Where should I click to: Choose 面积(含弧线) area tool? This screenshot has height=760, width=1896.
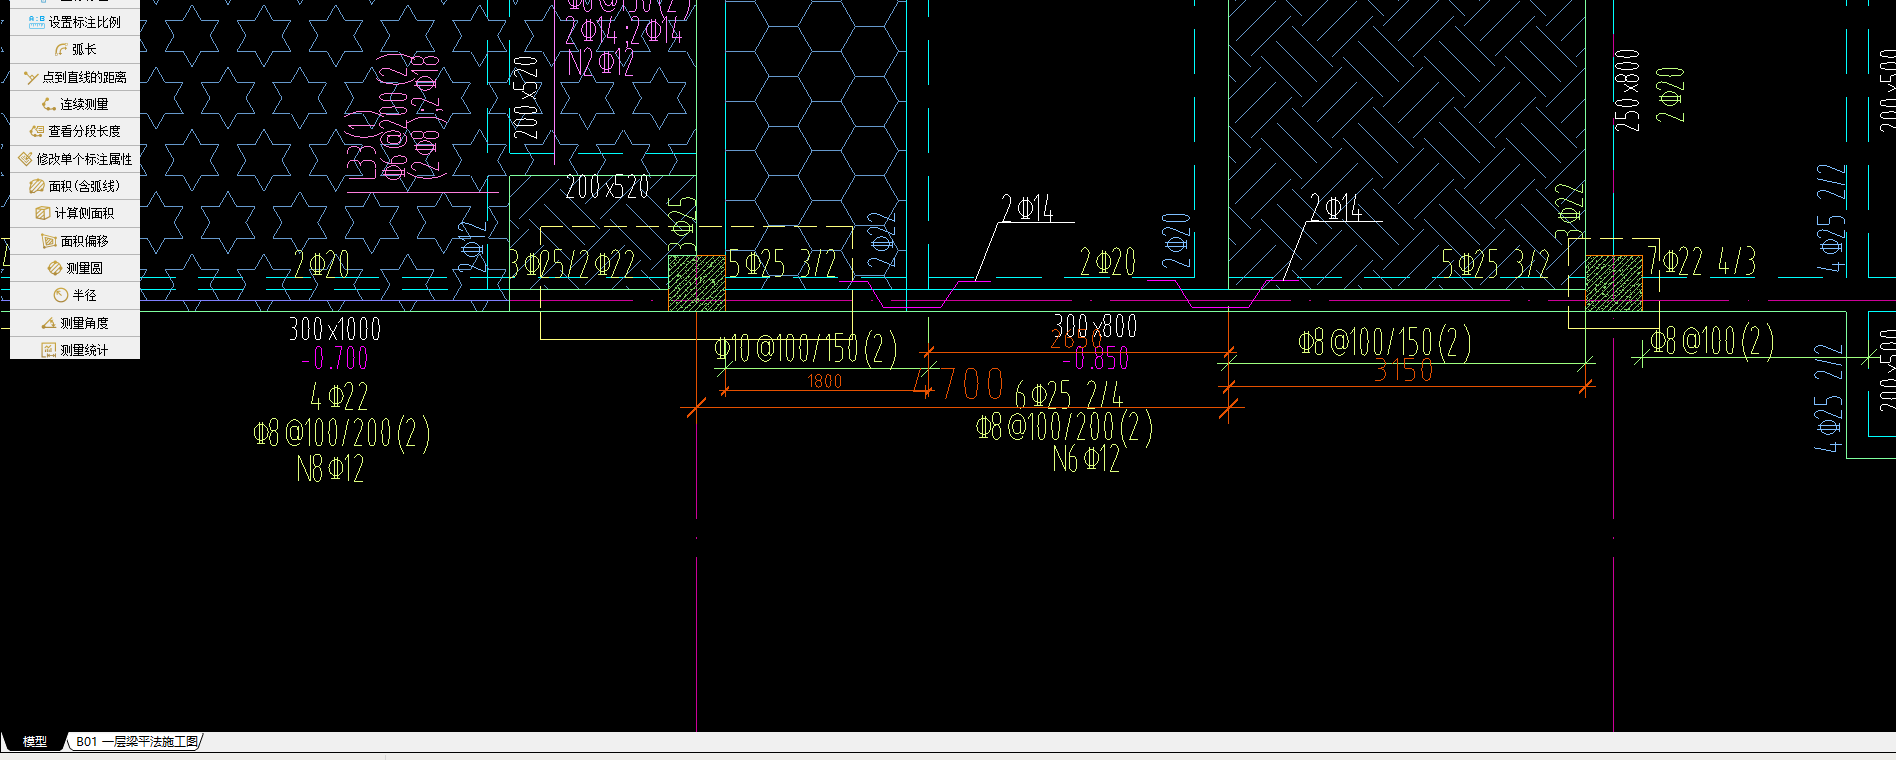click(x=75, y=186)
